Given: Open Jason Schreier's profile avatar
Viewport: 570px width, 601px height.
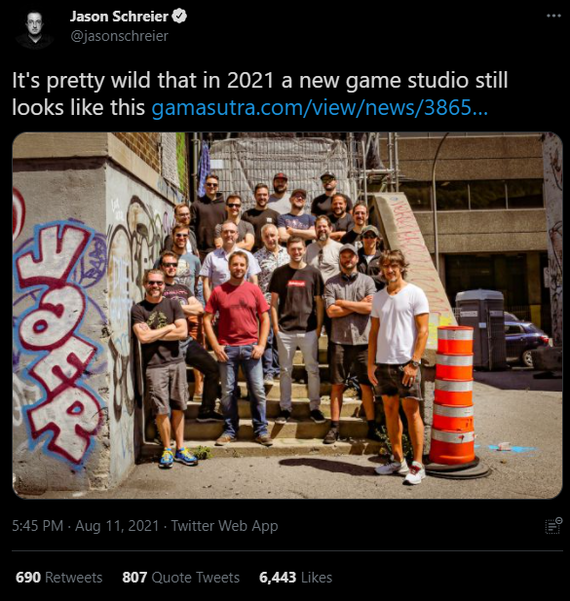Looking at the screenshot, I should tap(35, 29).
